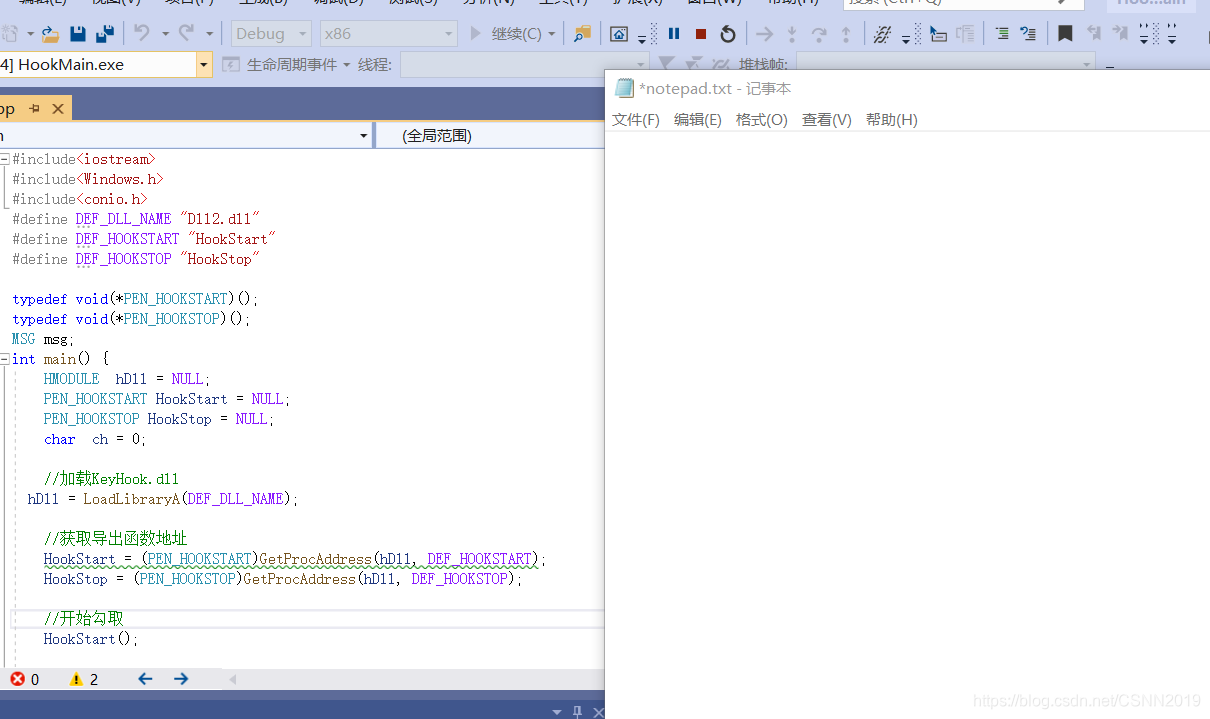Click the first stack filter icon
The height and width of the screenshot is (719, 1210).
(667, 65)
